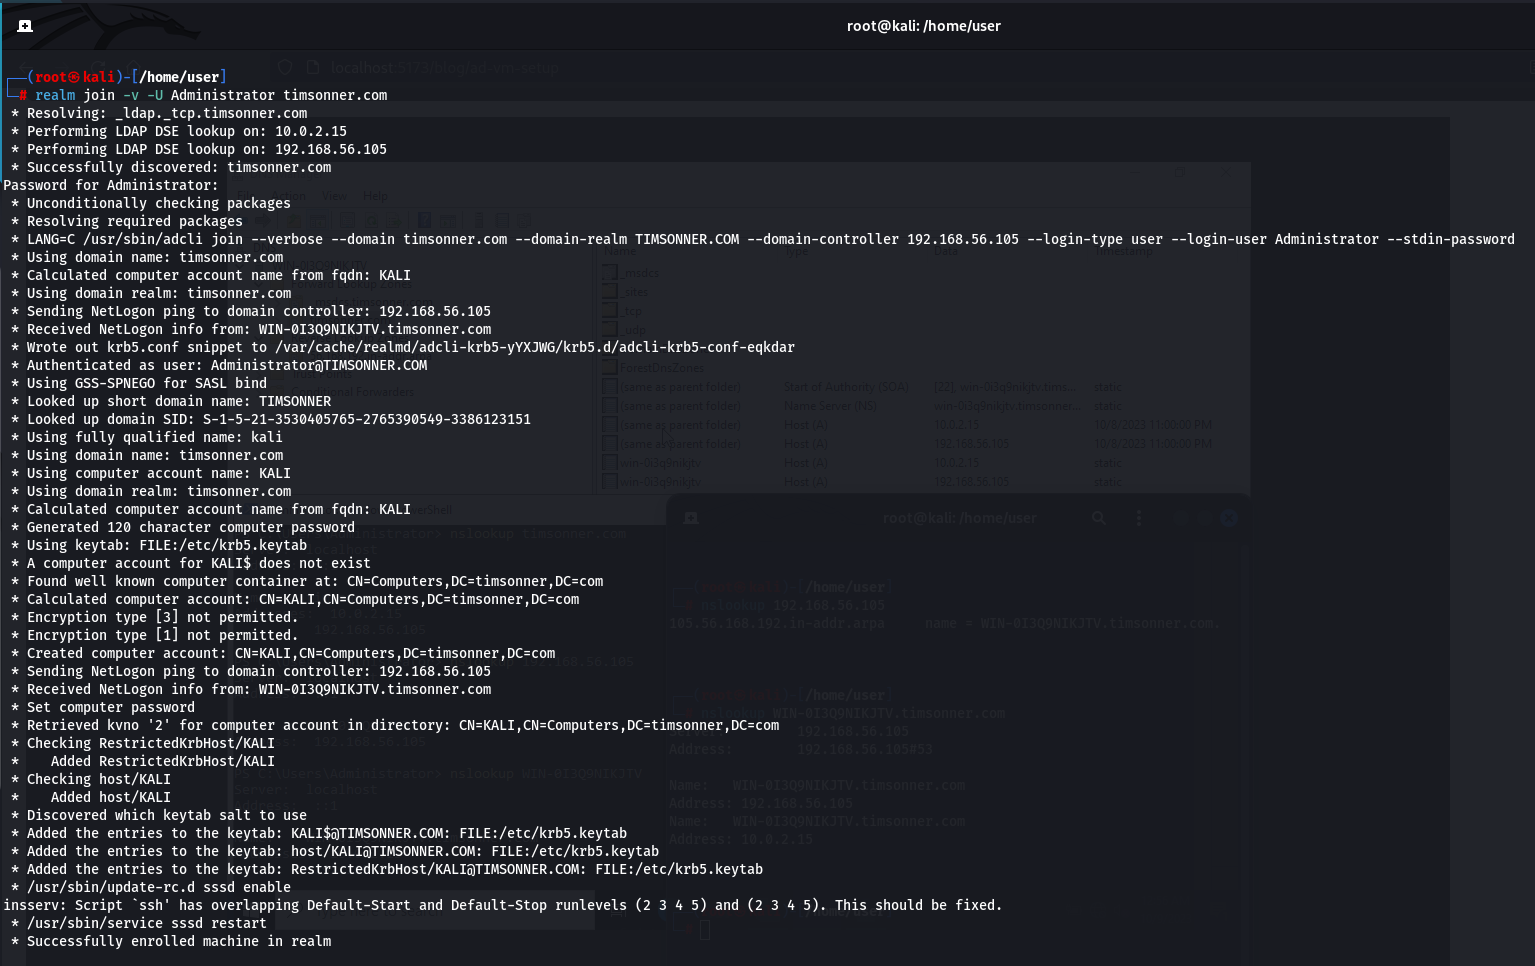Click 'A computer account for KALI$ does not exist'
Viewport: 1535px width, 966px height.
(x=191, y=563)
